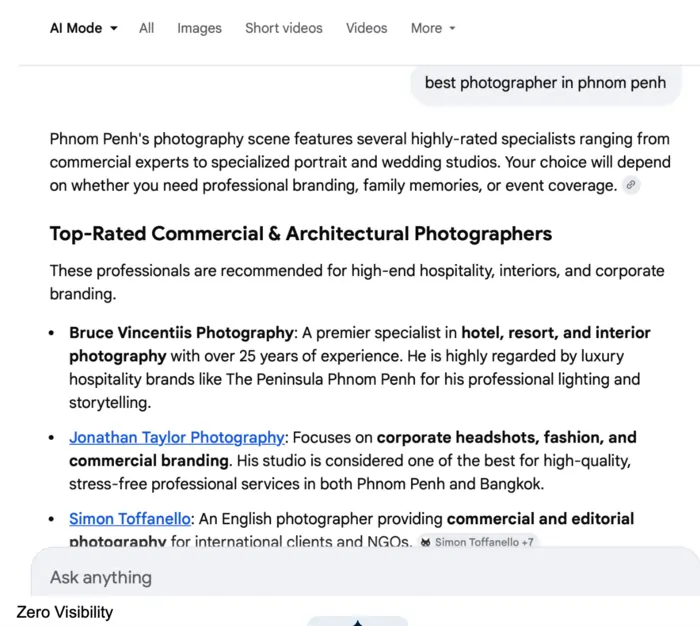Click the bold "commercial and editorial" text

coord(540,519)
